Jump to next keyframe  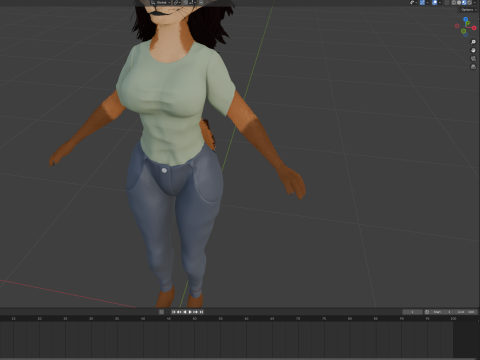point(195,312)
